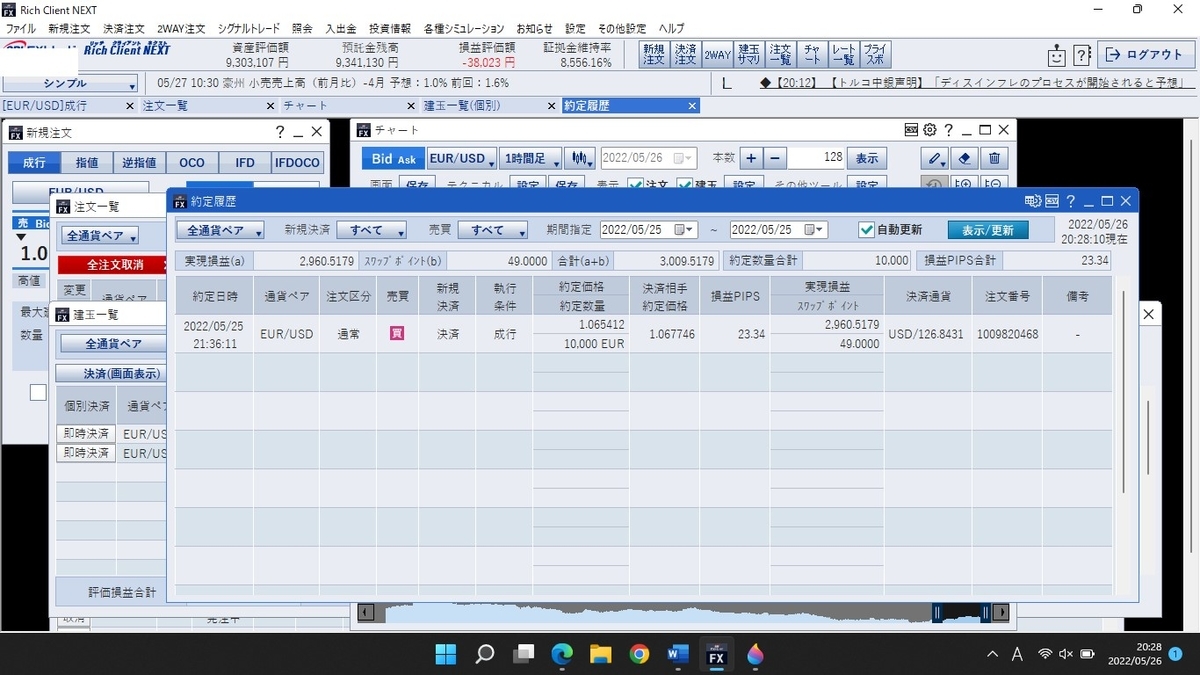Switch chart price to Bid/Ask toggle
1200x675 pixels.
click(x=393, y=158)
